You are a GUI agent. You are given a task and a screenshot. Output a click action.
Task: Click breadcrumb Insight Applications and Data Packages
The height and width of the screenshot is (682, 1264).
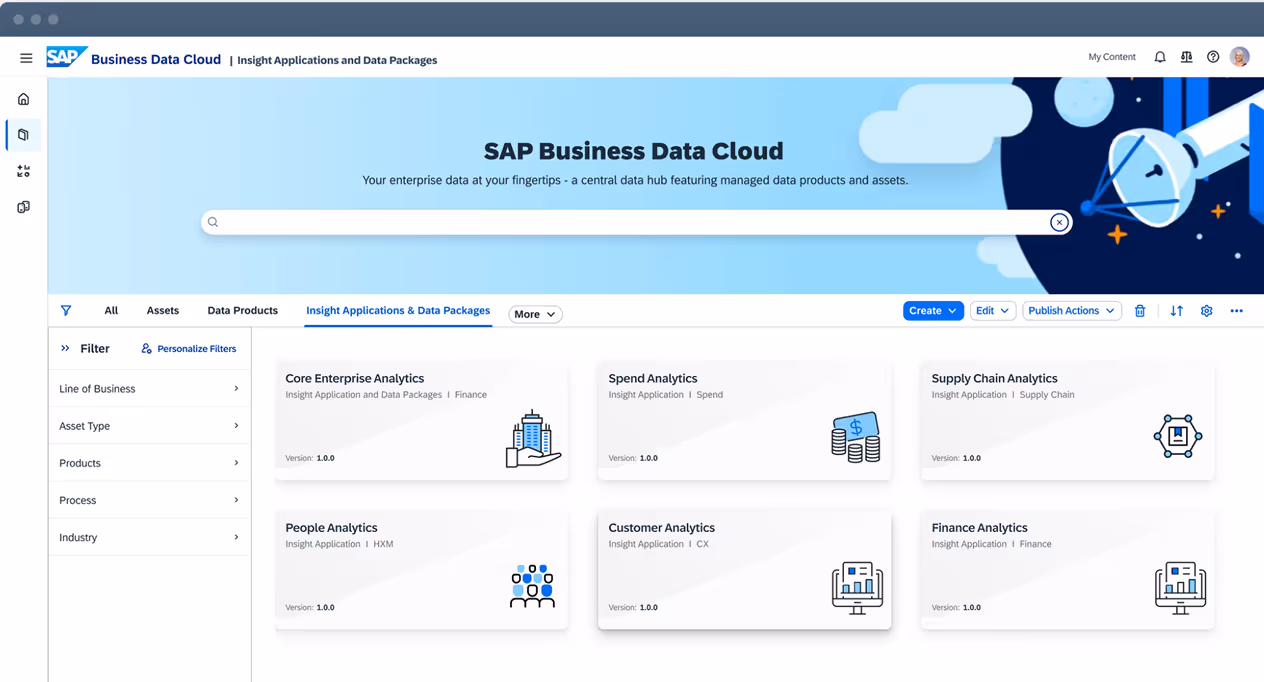click(x=337, y=60)
